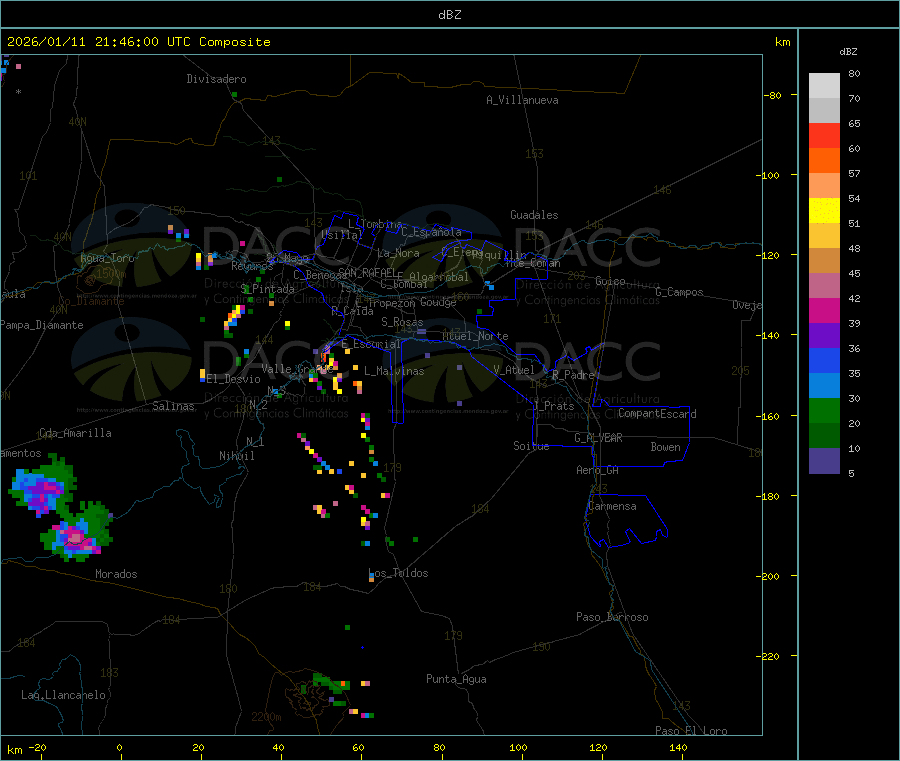Click the 42 dBZ pink legend swatch
This screenshot has width=900, height=761.
click(x=824, y=286)
